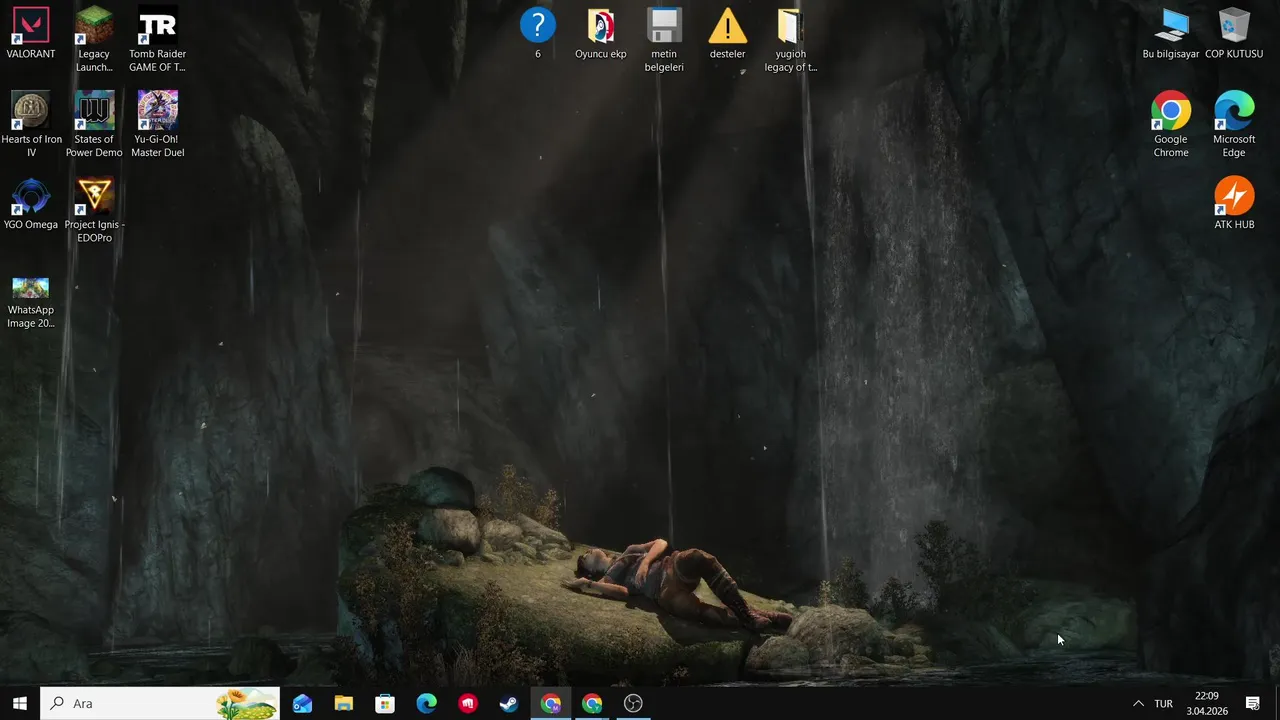Screen dimensions: 1280x720
Task: Select the Microsoft Edge desktop shortcut
Action: click(1234, 124)
